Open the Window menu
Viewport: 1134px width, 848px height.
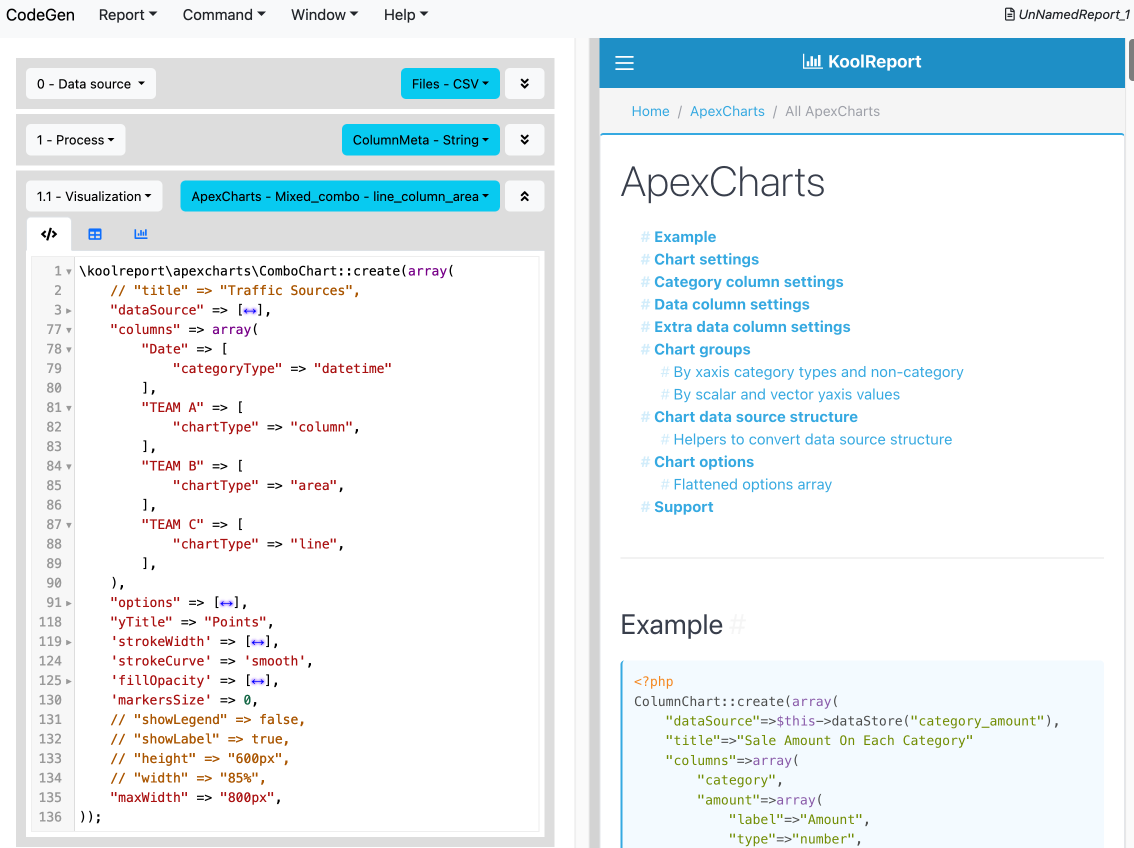point(324,14)
